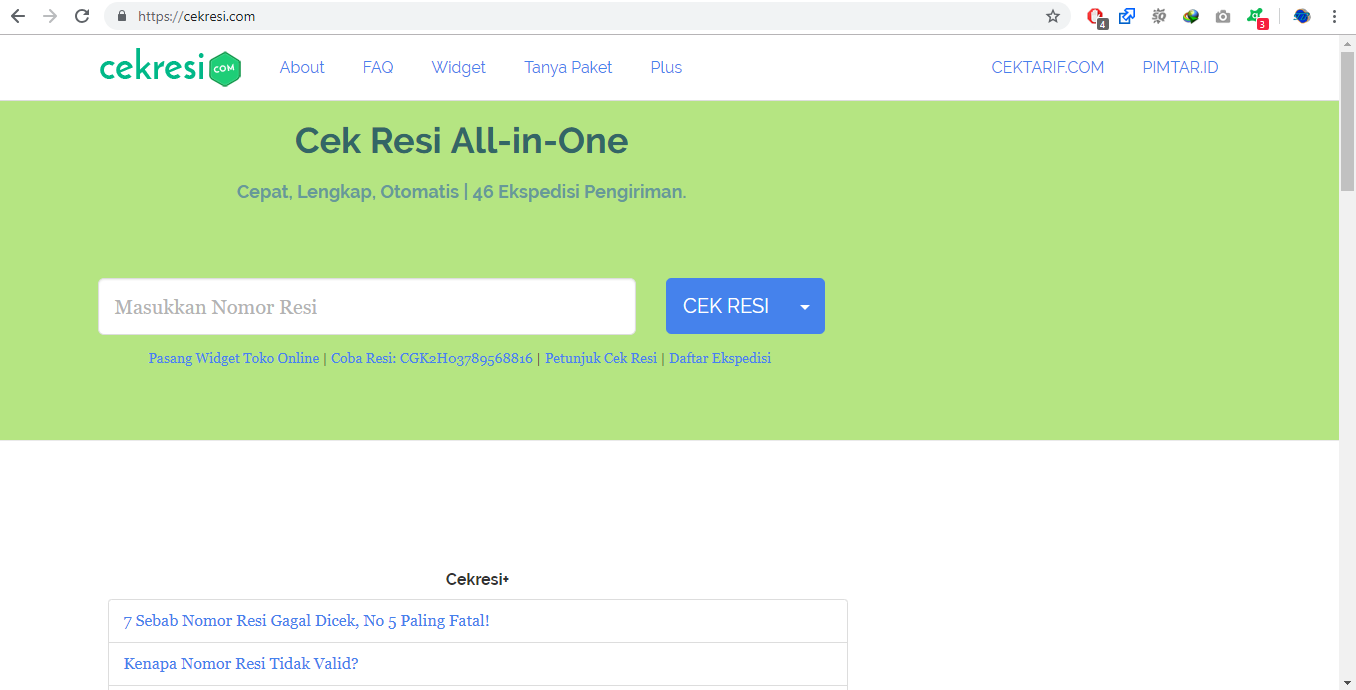This screenshot has width=1356, height=690.
Task: Reload the cekresi.com page
Action: [x=82, y=16]
